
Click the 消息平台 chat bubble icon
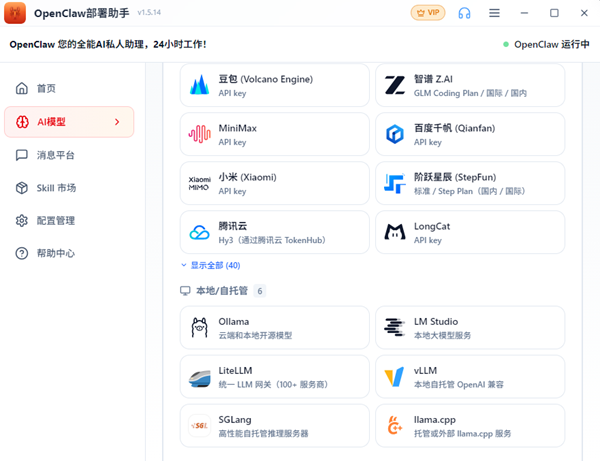pos(22,155)
